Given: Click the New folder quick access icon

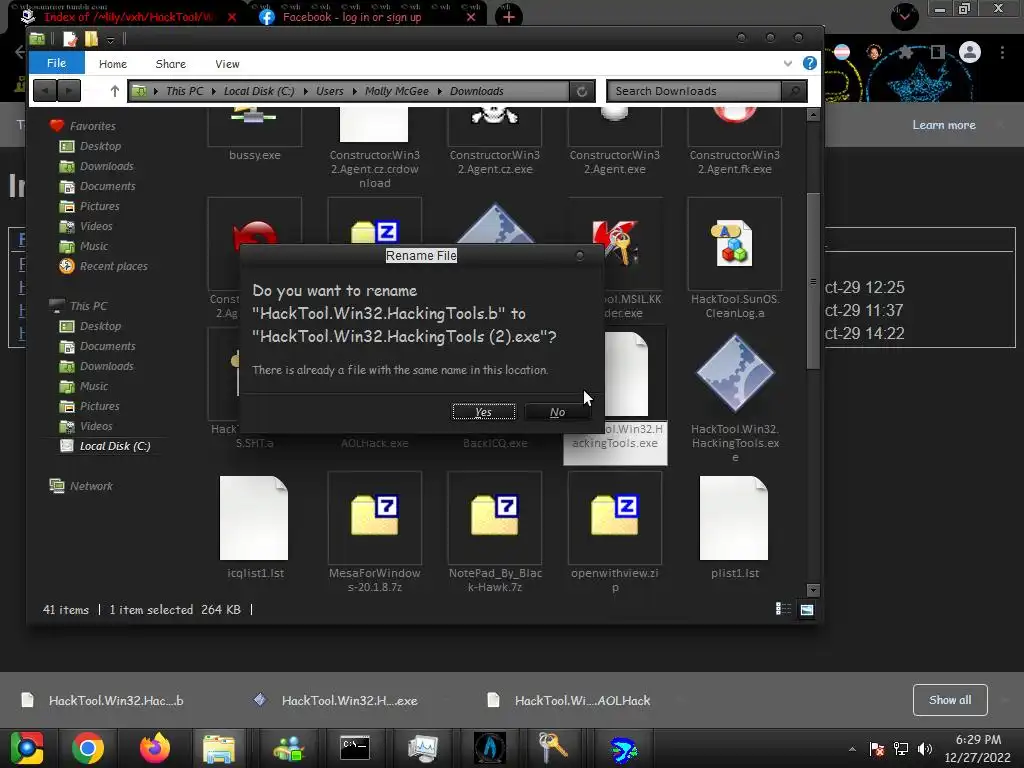Looking at the screenshot, I should pos(91,39).
